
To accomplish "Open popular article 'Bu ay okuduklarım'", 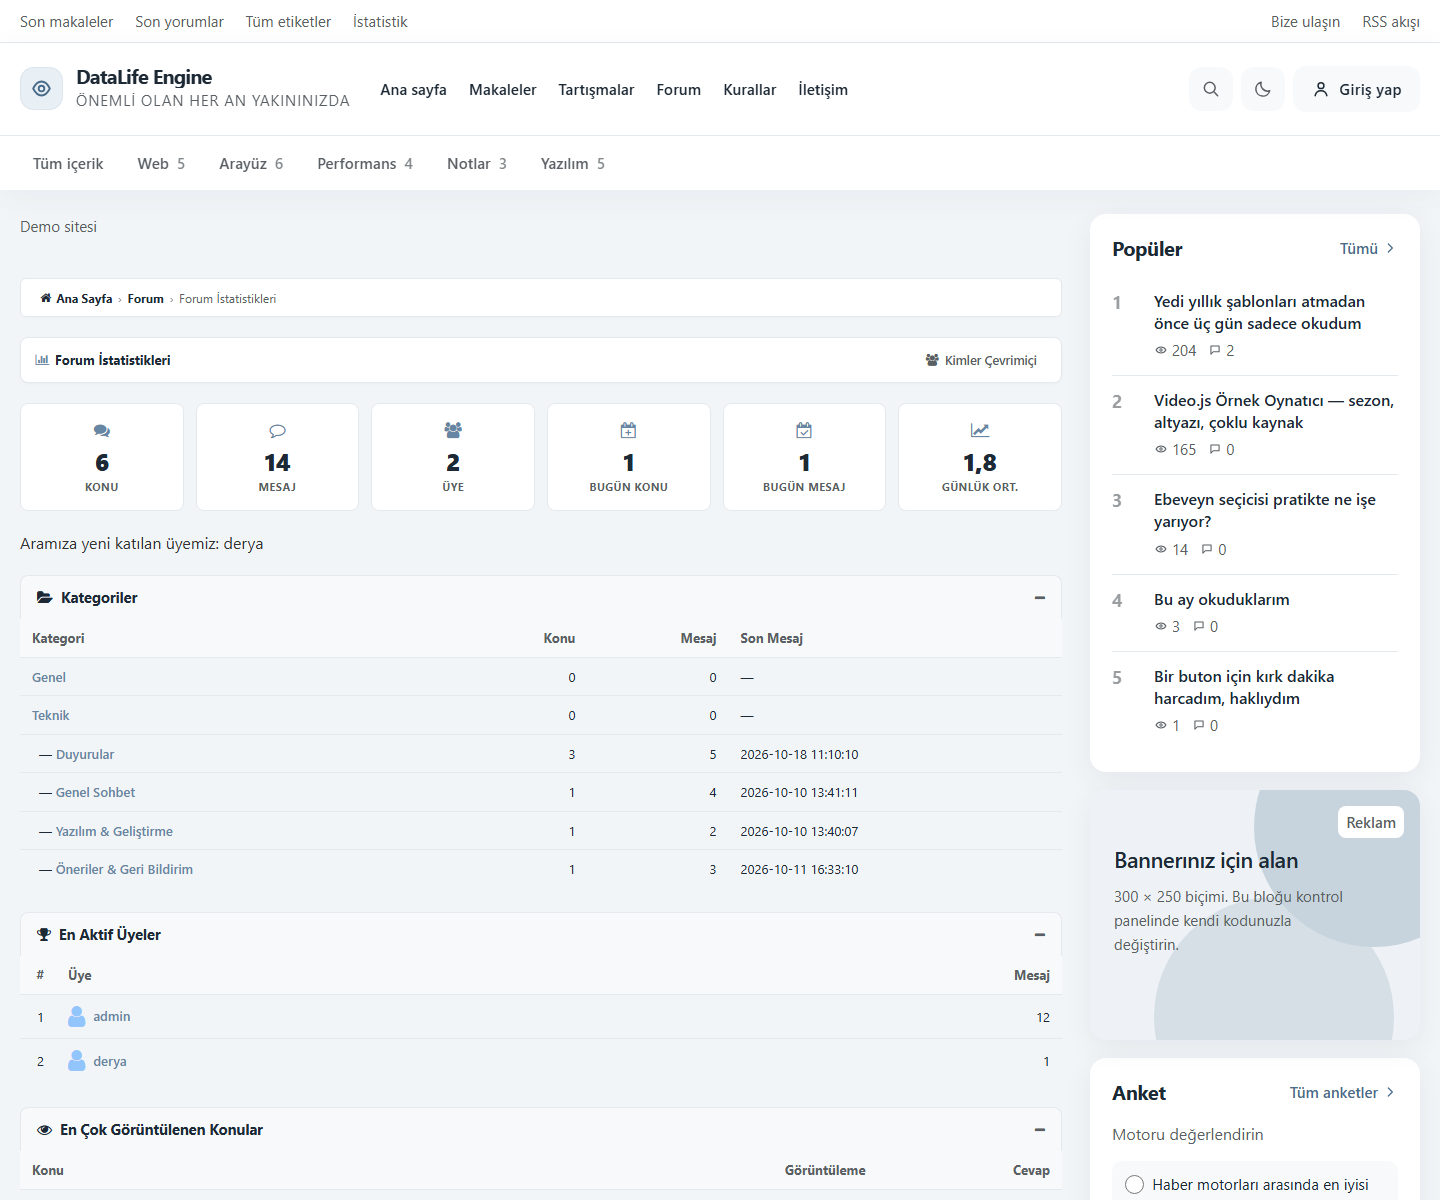I will (1222, 599).
